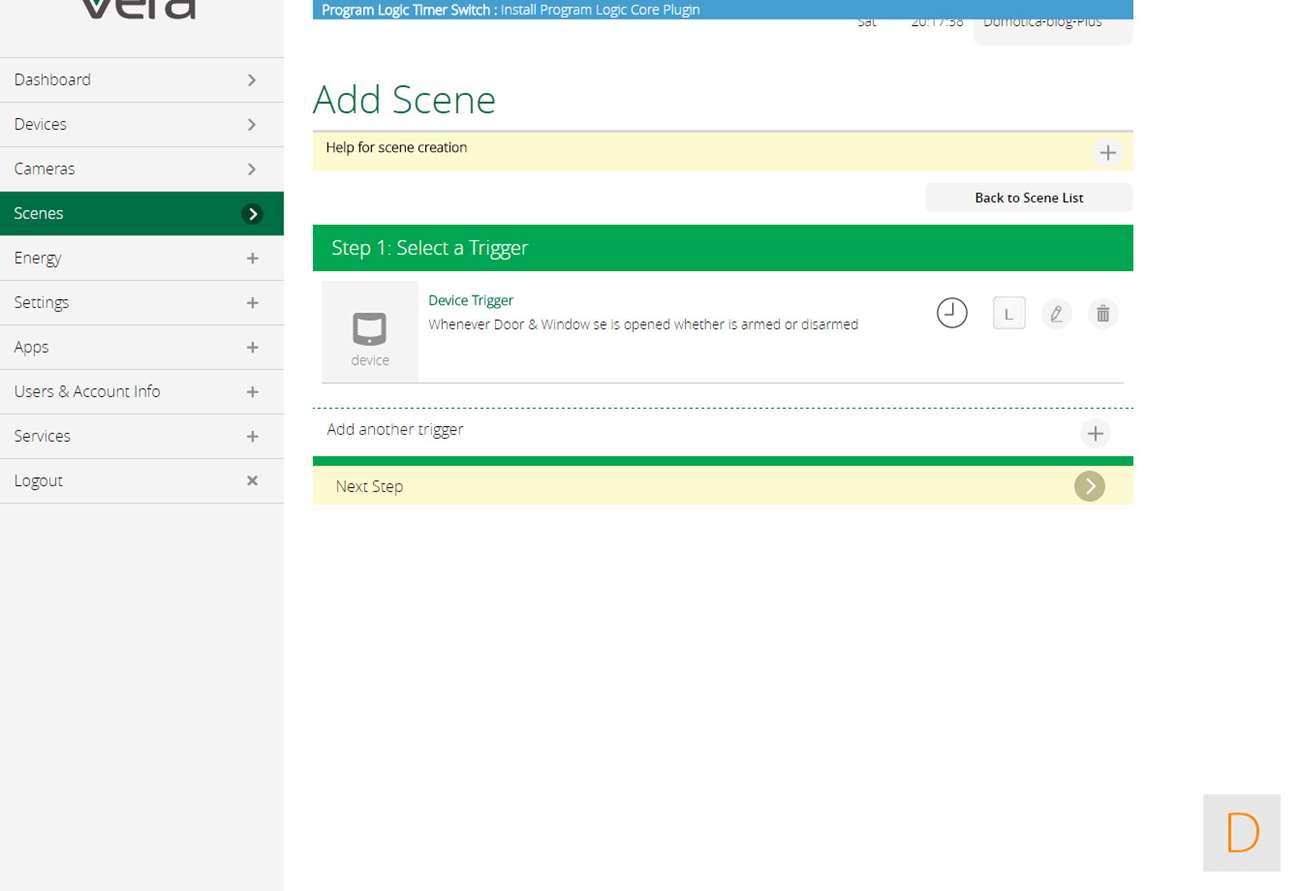Click the clock schedule icon on Device Trigger
This screenshot has width=1300, height=891.
pyautogui.click(x=951, y=313)
